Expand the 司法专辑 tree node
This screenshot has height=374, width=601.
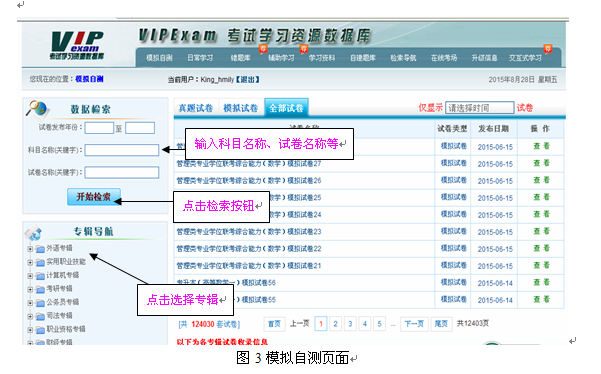pyautogui.click(x=30, y=317)
